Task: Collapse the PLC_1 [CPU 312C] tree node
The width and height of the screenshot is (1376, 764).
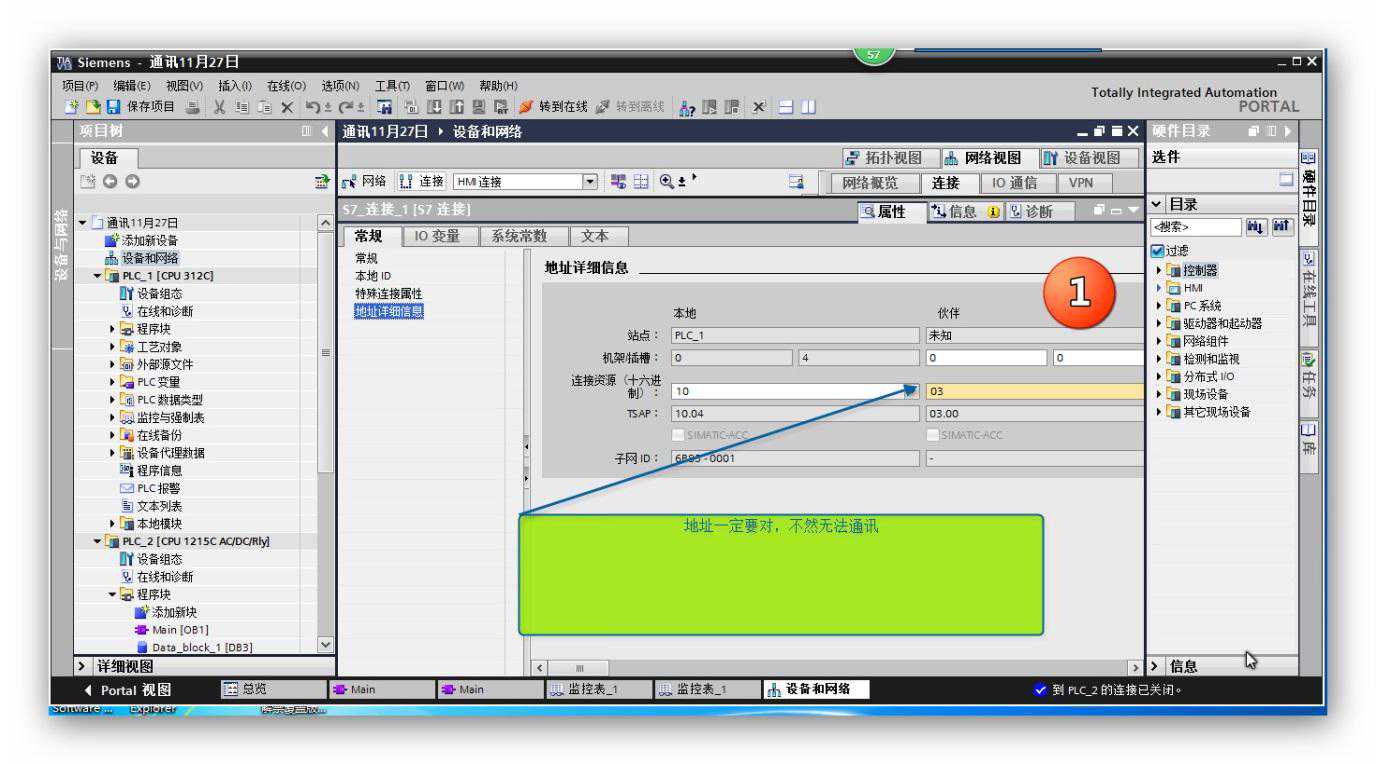Action: (98, 276)
